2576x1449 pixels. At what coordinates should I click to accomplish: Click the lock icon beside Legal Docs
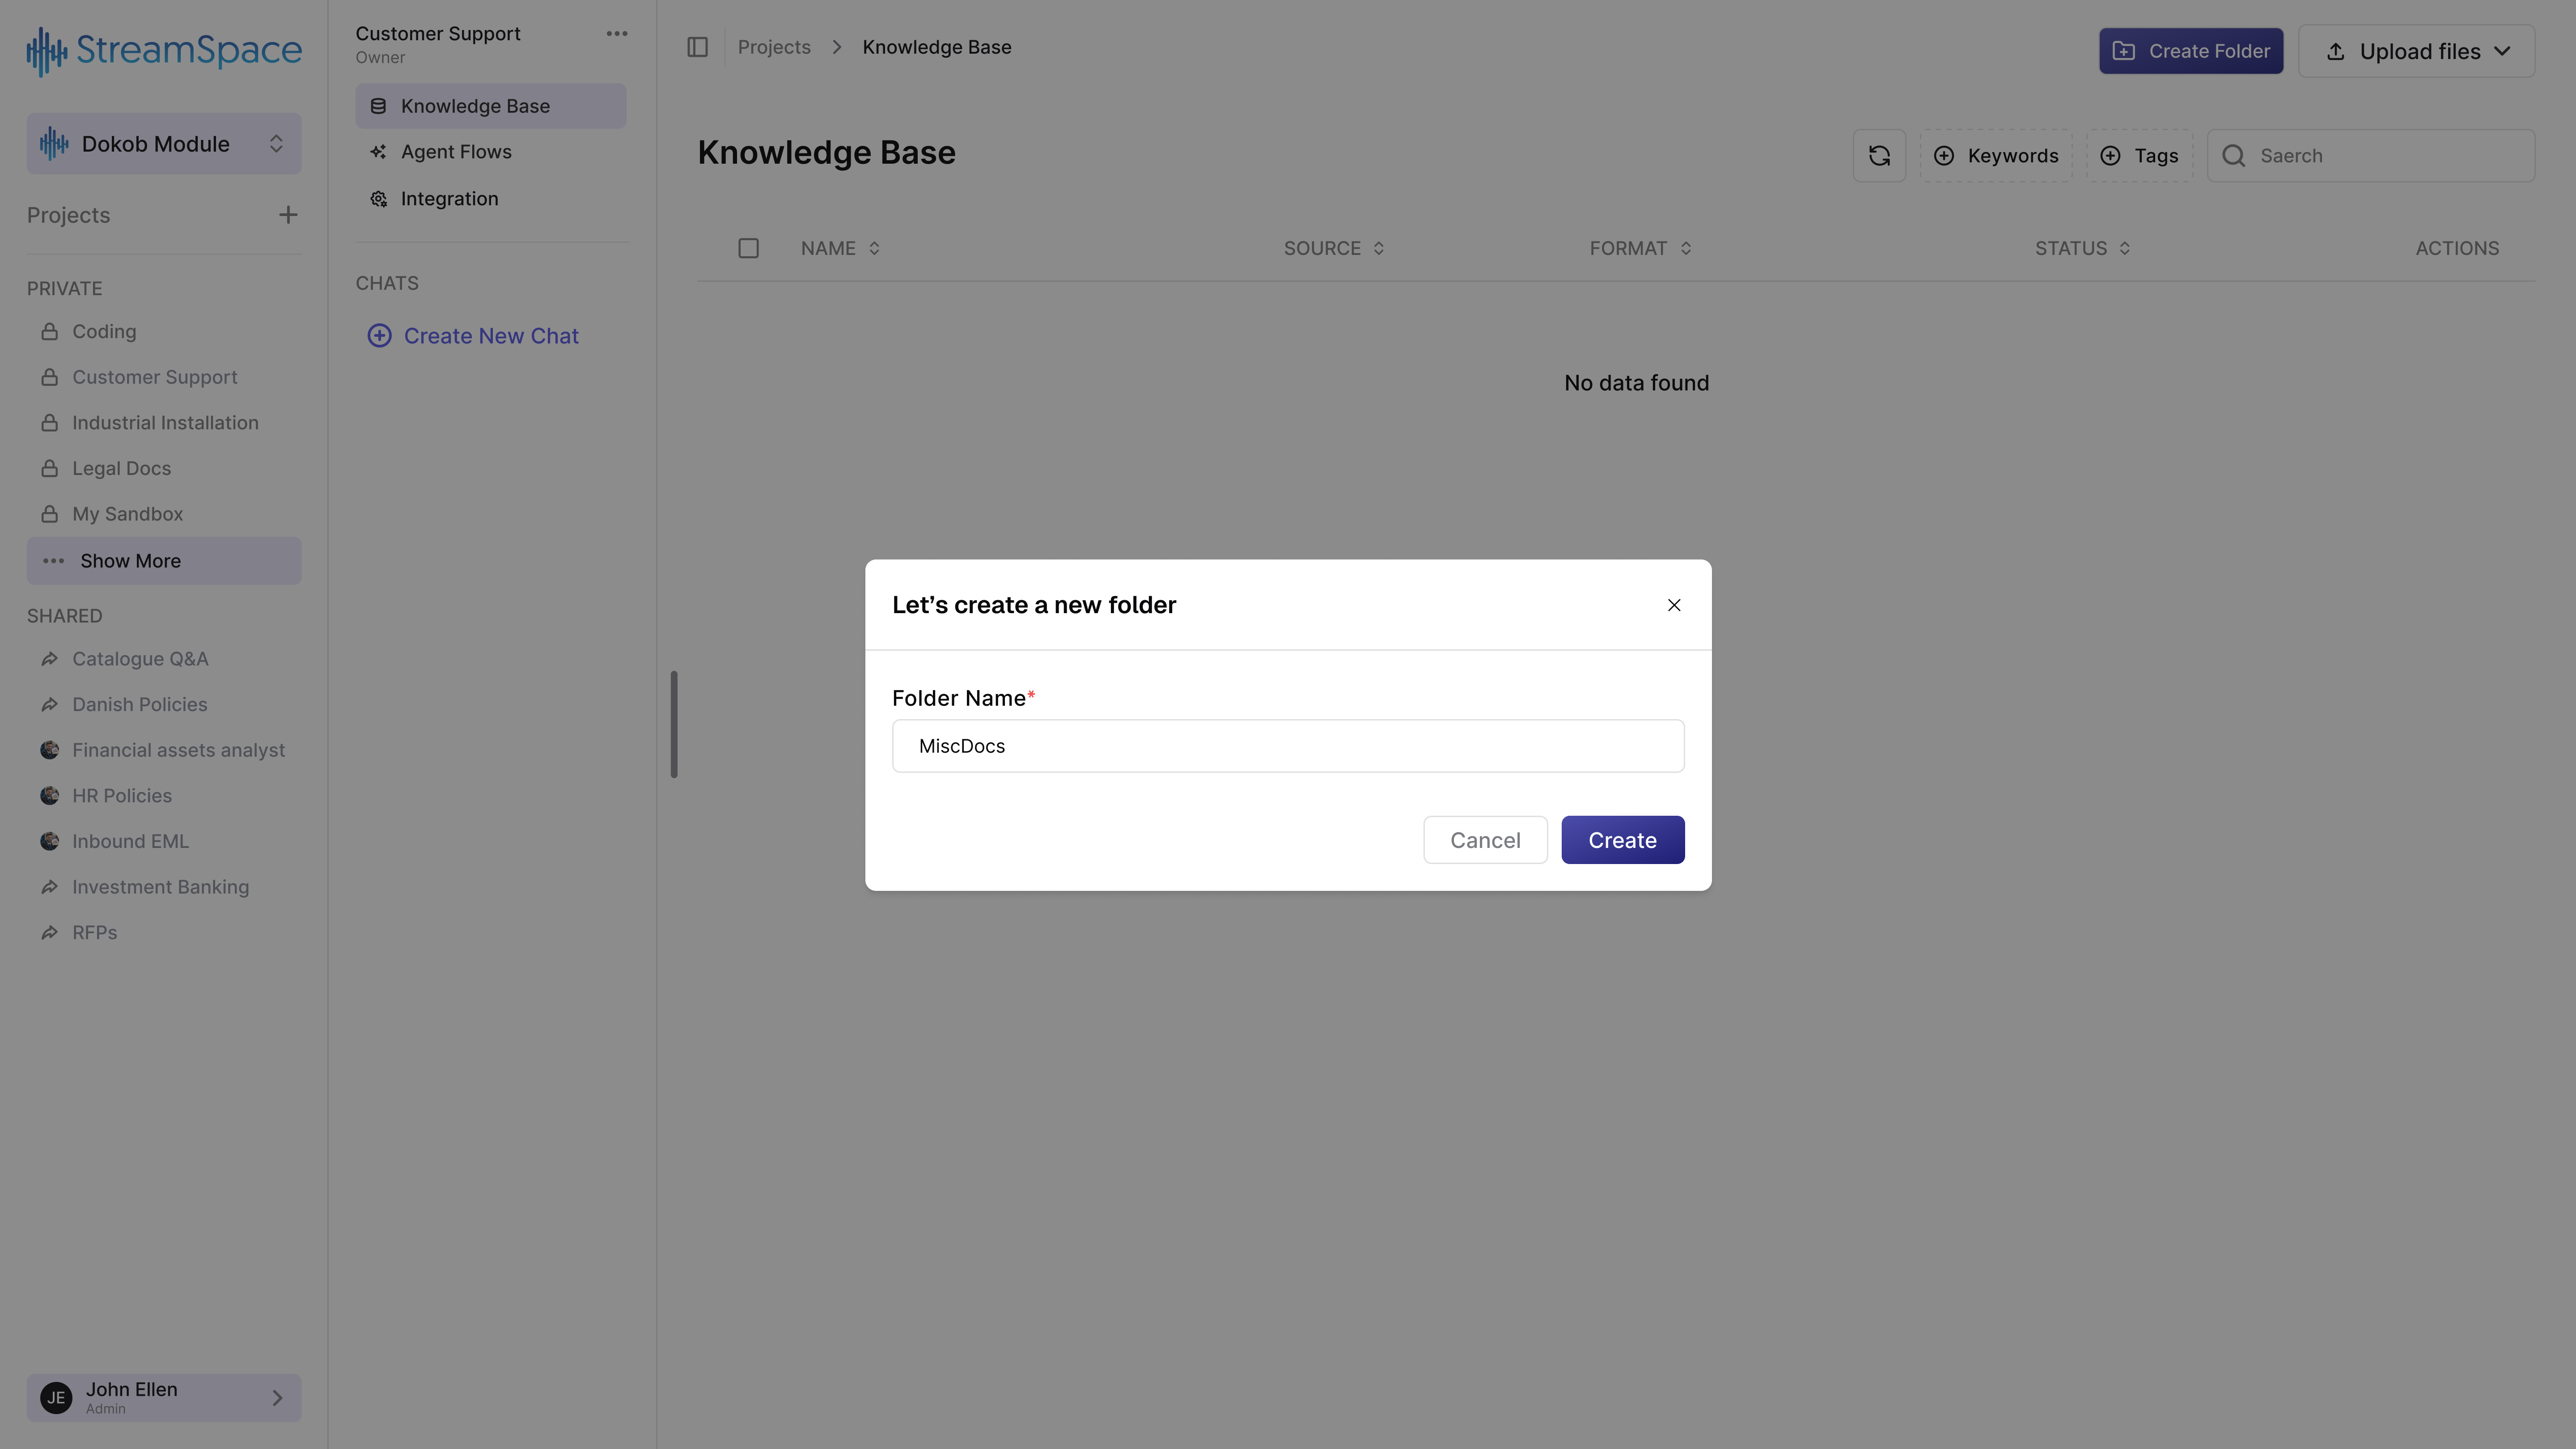click(x=49, y=469)
